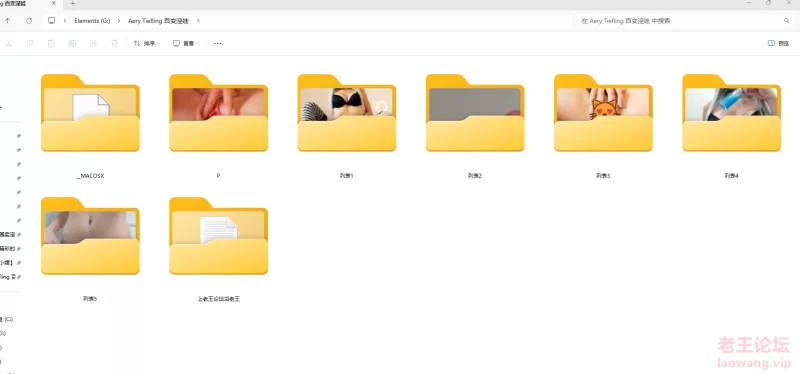Click the Aery Tiefling breadcrumb segment

click(x=158, y=21)
